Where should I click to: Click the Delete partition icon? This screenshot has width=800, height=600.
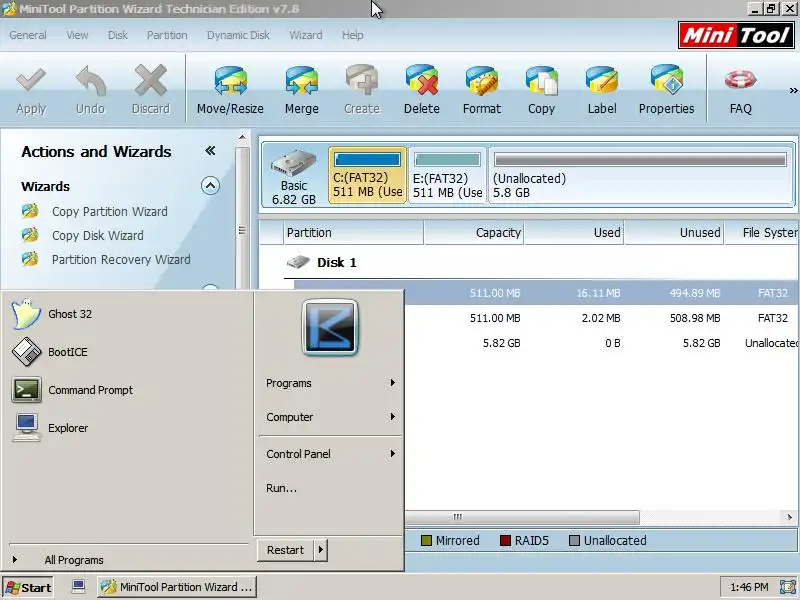pos(422,80)
